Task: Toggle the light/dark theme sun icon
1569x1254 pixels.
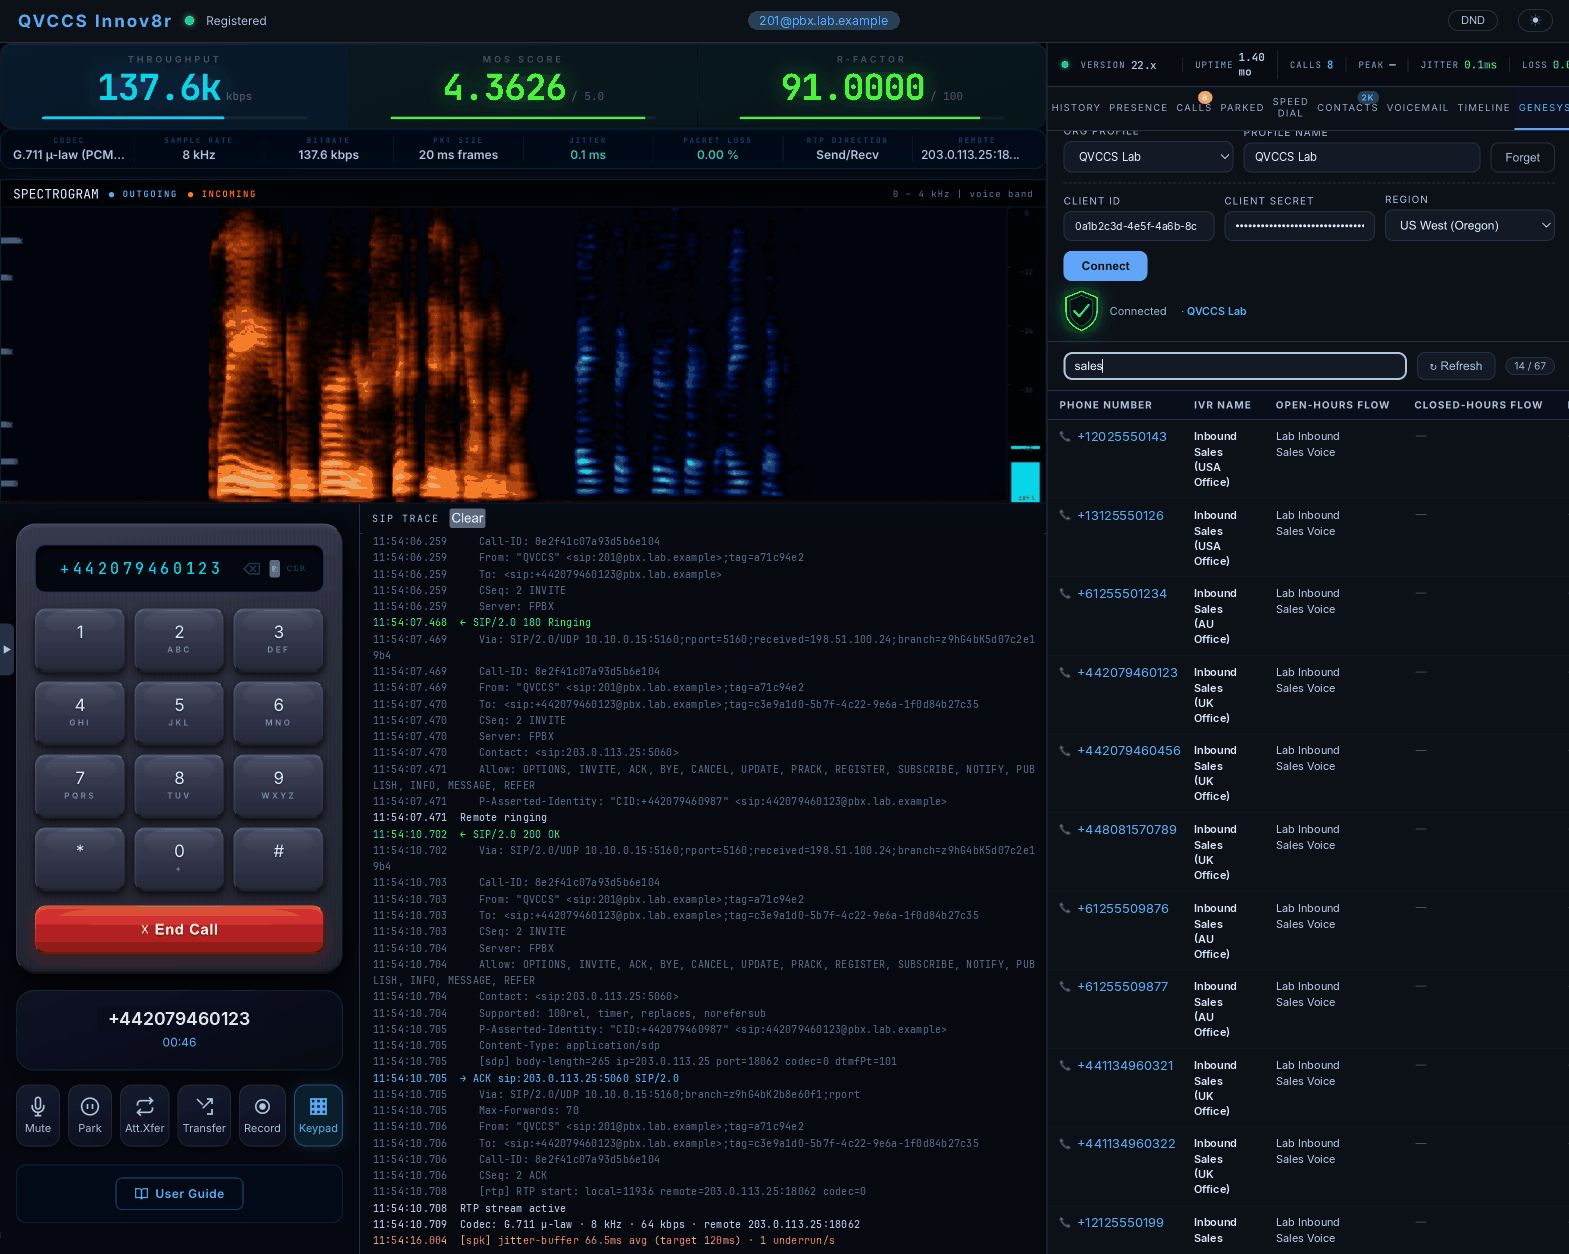Action: point(1535,20)
